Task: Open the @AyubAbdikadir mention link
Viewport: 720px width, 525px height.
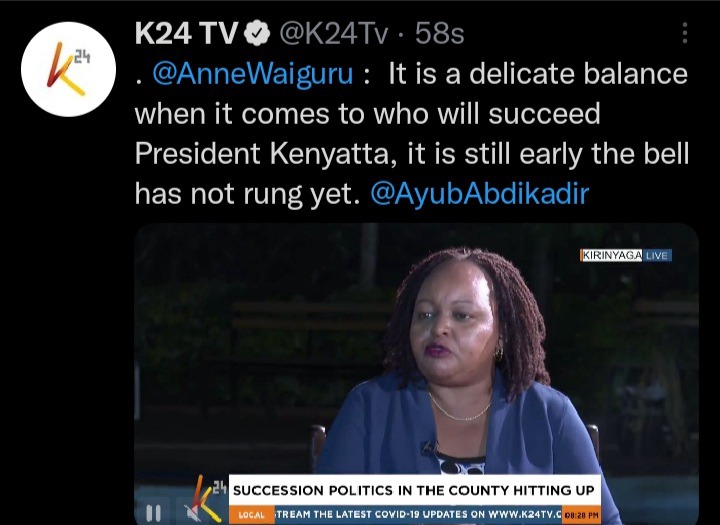Action: [479, 193]
